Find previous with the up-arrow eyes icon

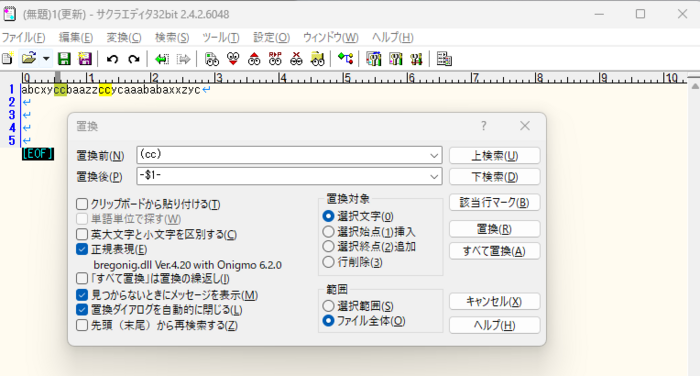[x=254, y=58]
